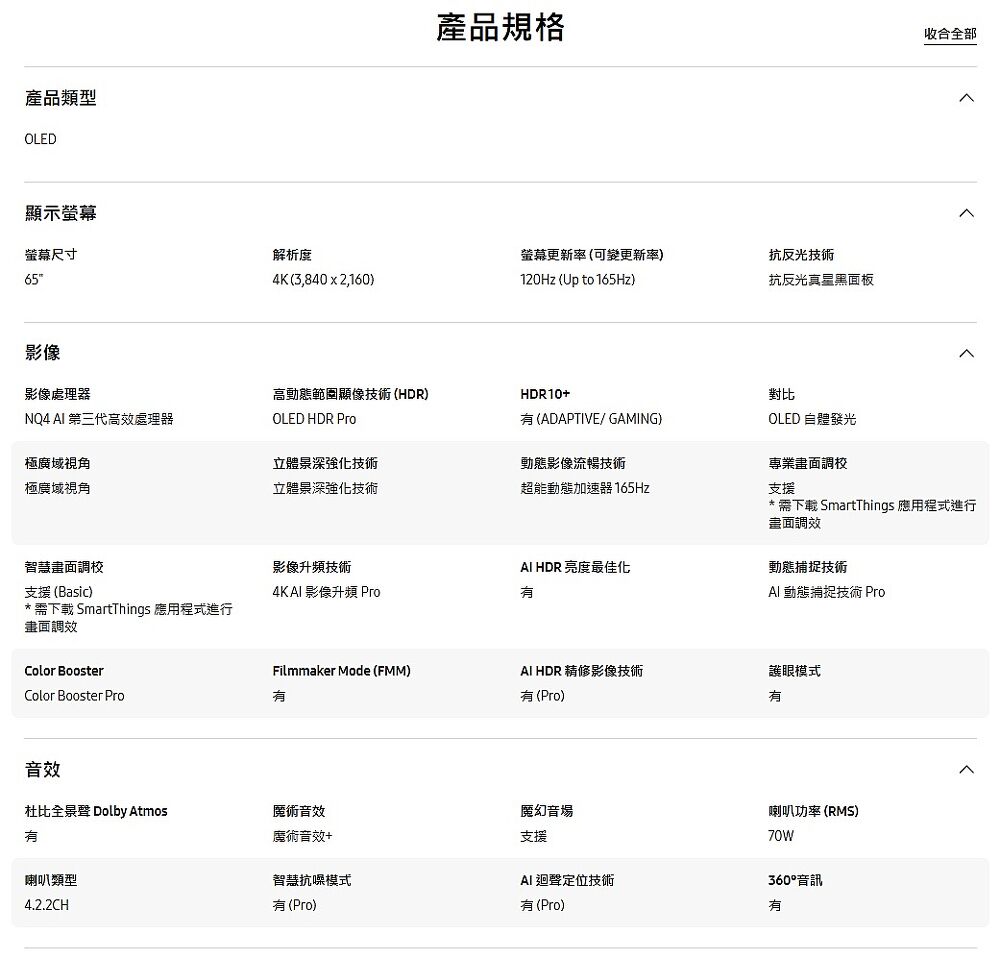Click the 抗反光技術 label
This screenshot has height=959, width=1000.
click(801, 254)
